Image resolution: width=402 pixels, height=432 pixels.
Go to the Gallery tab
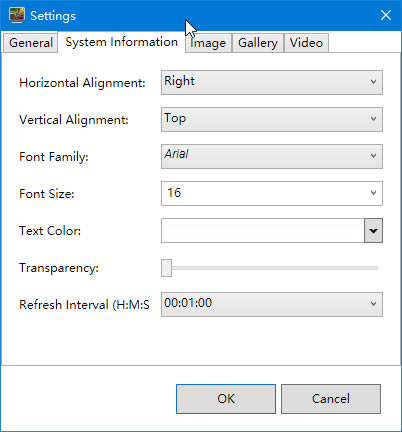tap(258, 43)
